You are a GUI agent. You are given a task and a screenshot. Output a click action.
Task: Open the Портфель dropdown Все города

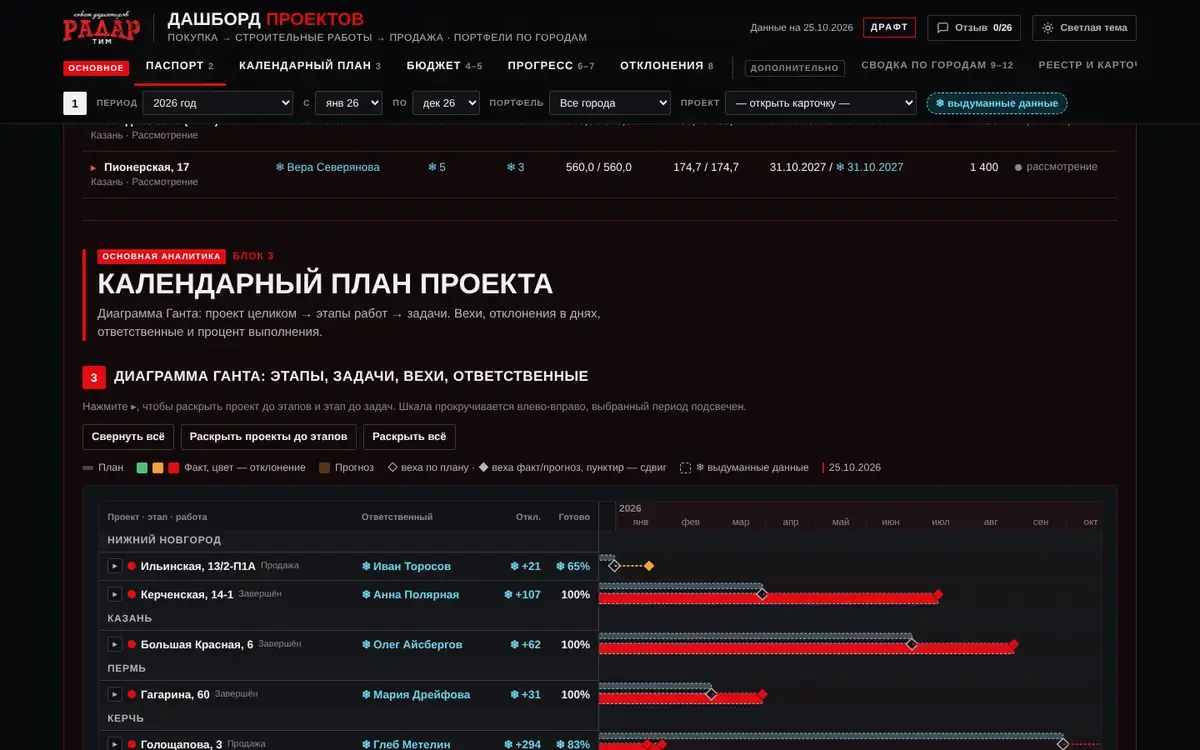[x=610, y=103]
